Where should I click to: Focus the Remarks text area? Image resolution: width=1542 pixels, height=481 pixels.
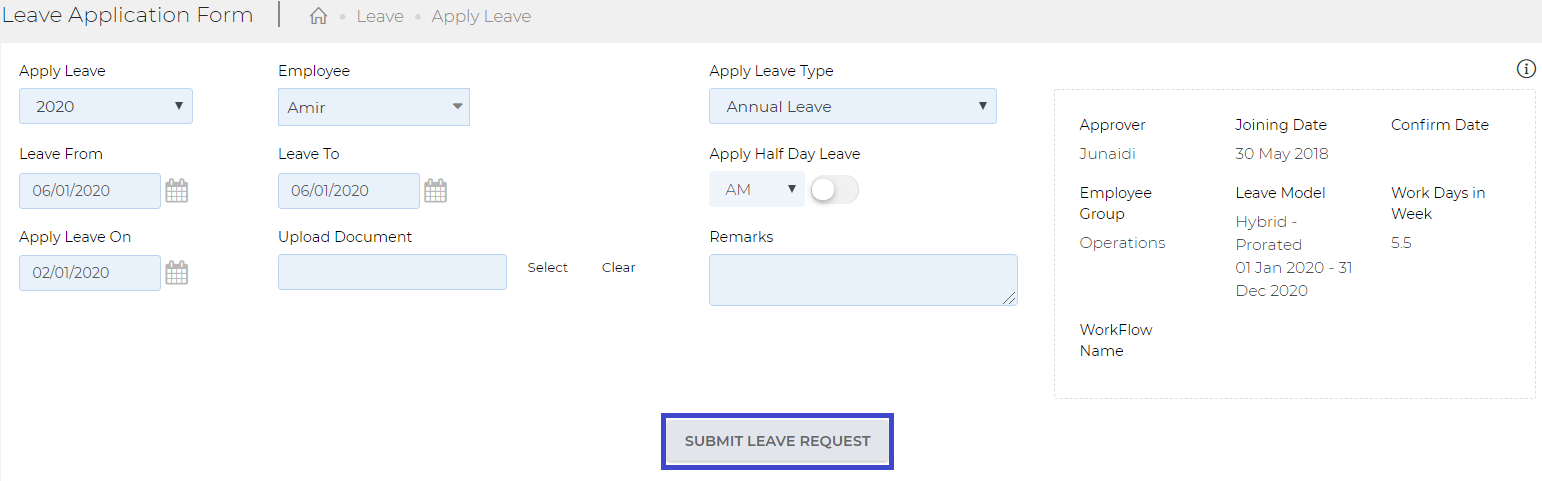[863, 279]
